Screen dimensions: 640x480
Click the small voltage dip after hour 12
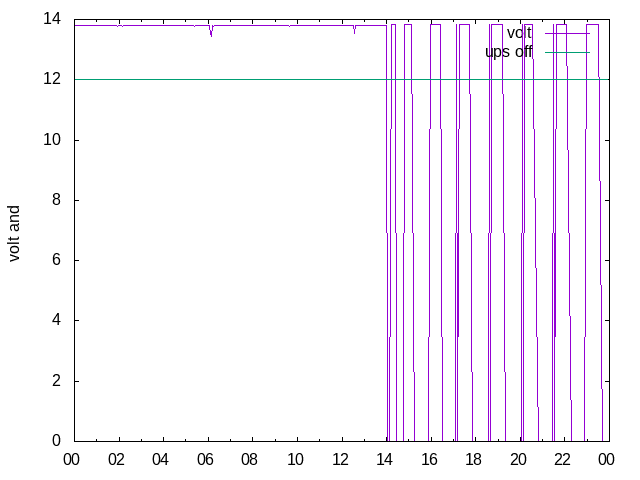coord(354,29)
